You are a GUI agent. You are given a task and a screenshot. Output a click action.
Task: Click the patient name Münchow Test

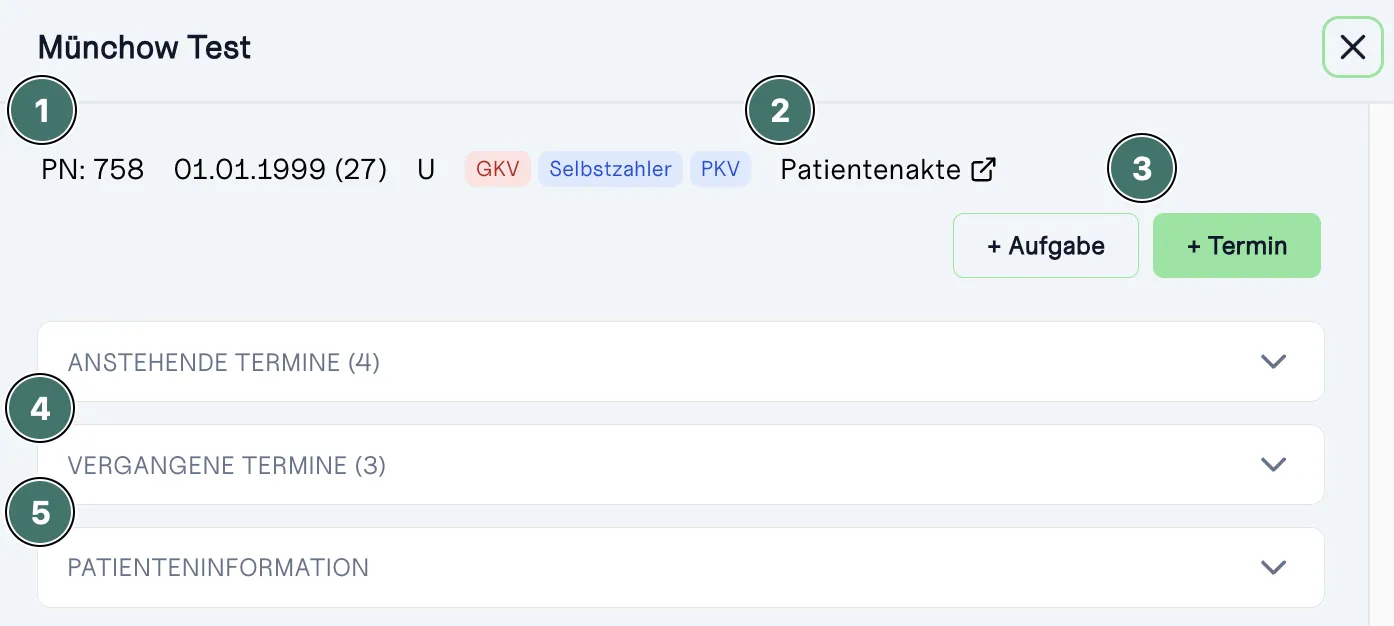[x=145, y=47]
